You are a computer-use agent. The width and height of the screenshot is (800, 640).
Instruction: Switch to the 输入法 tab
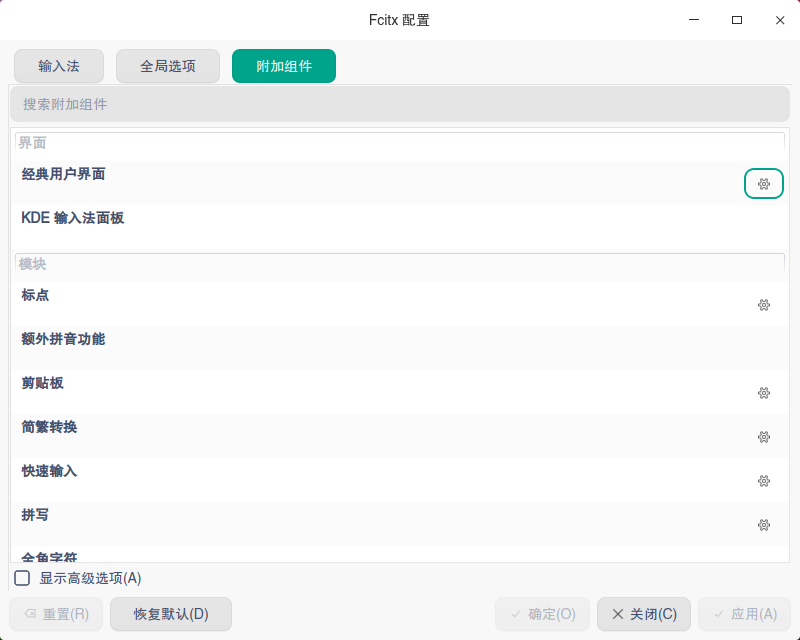pyautogui.click(x=59, y=66)
